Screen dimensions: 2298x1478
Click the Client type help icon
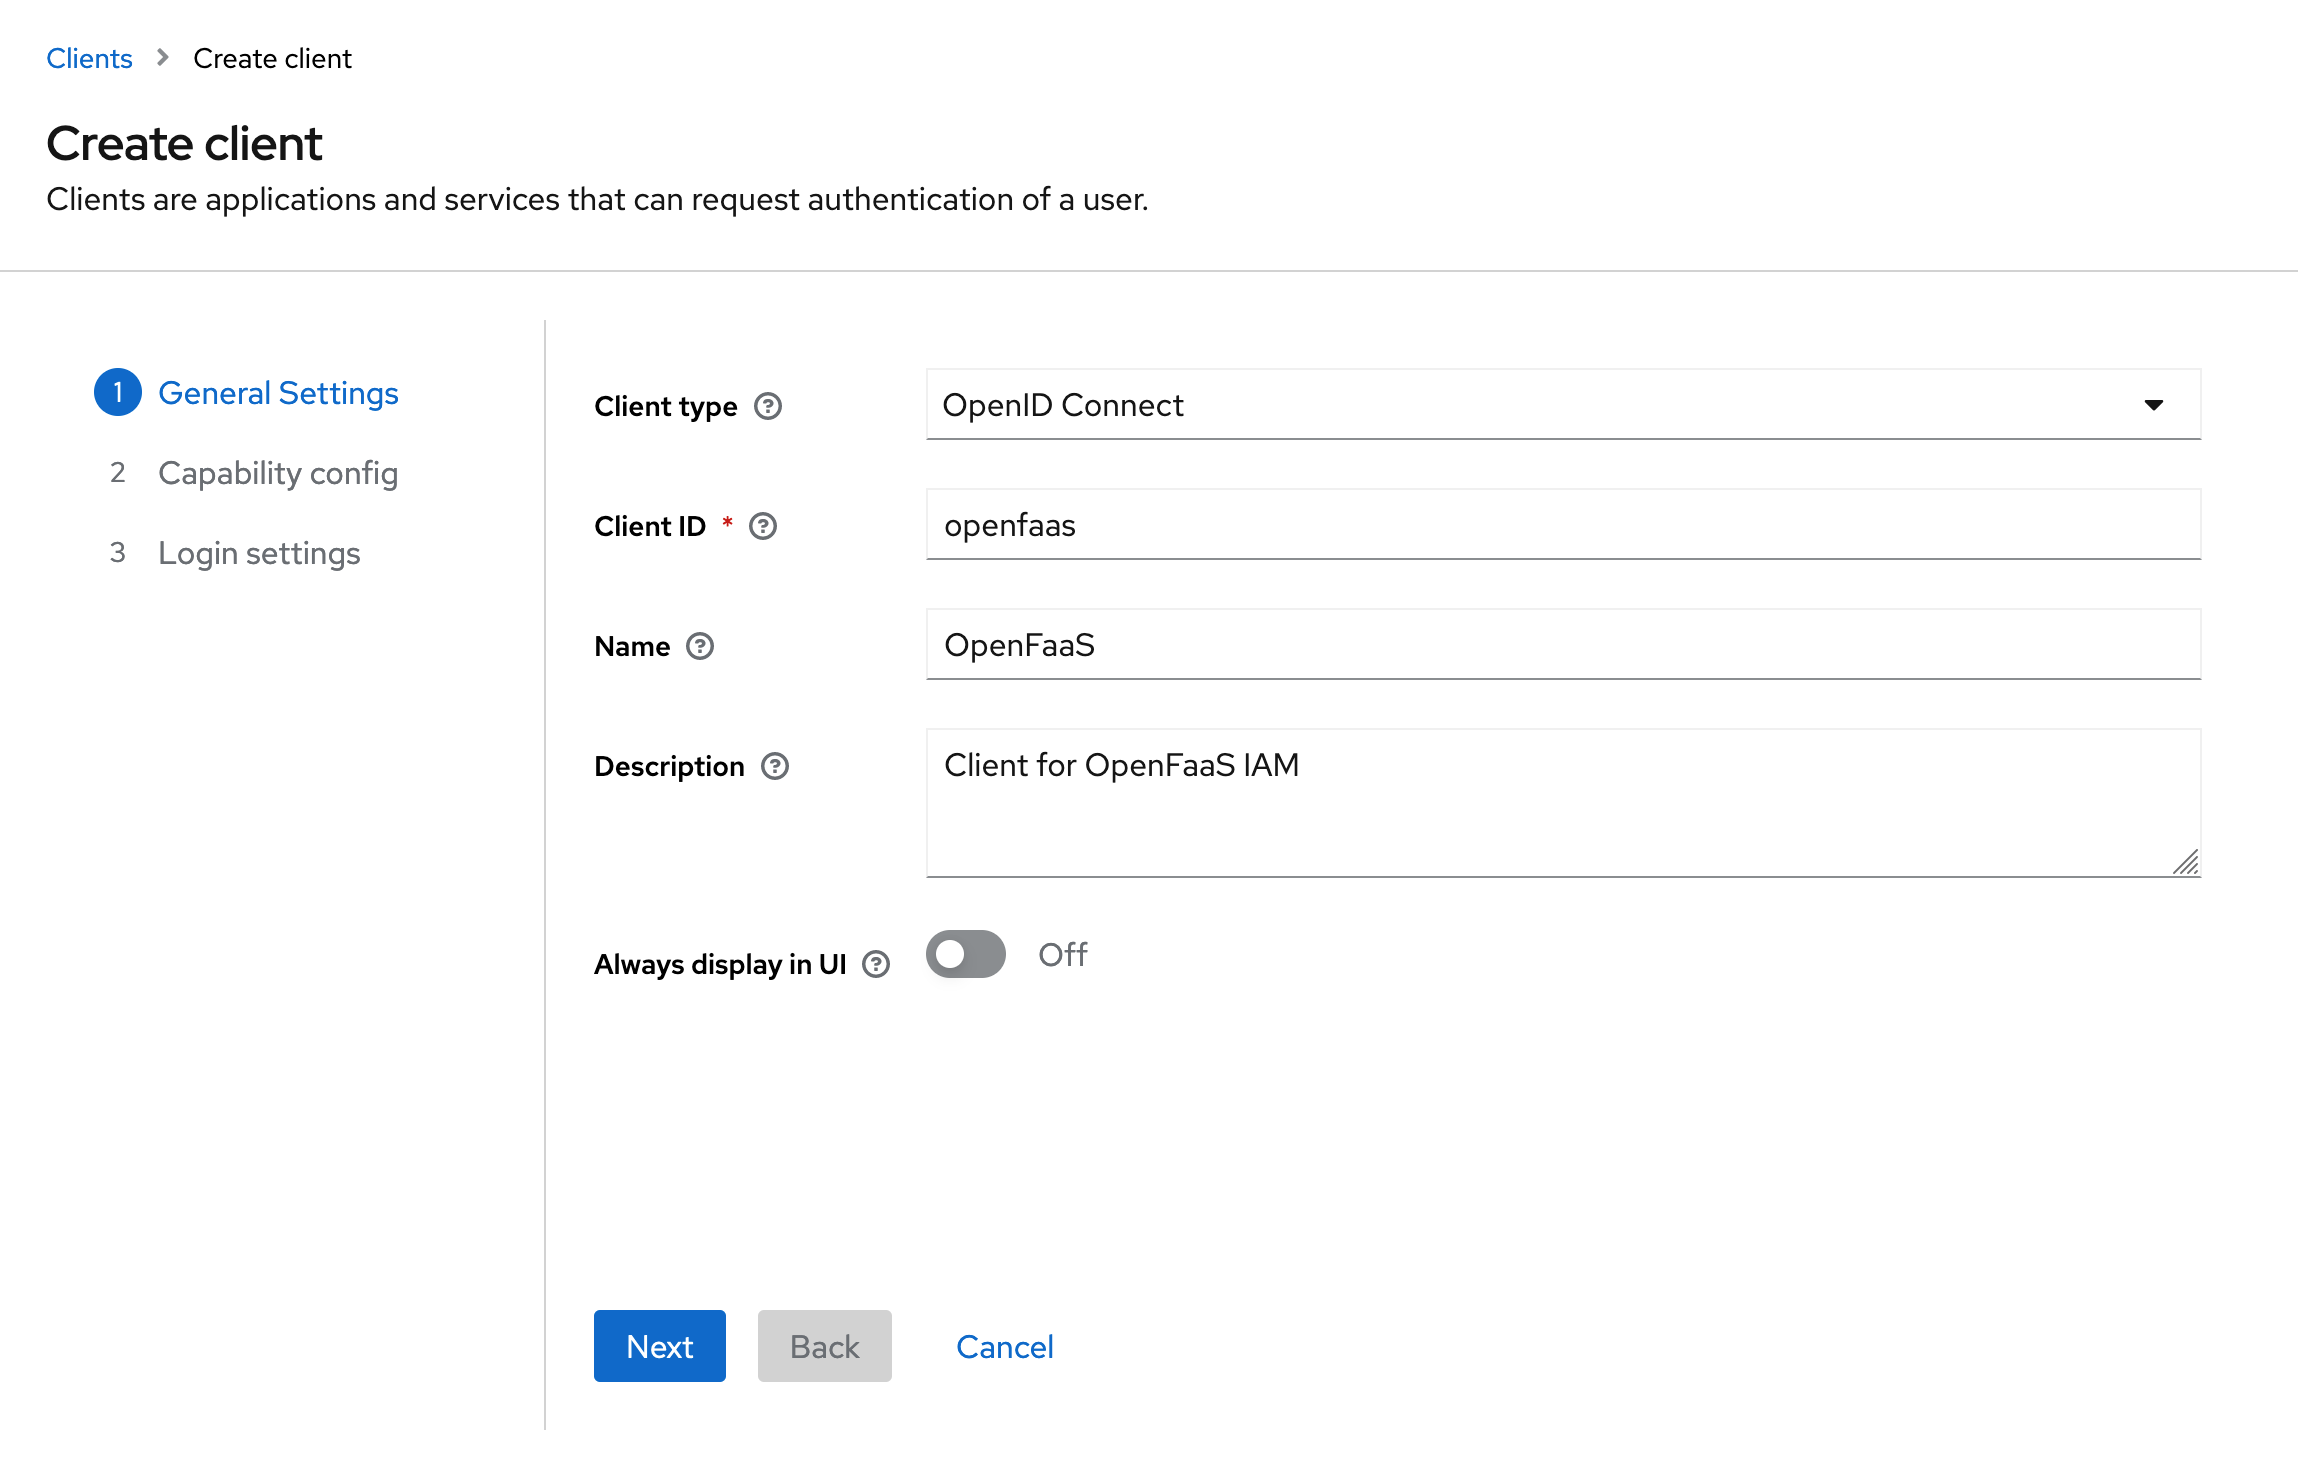(x=768, y=406)
